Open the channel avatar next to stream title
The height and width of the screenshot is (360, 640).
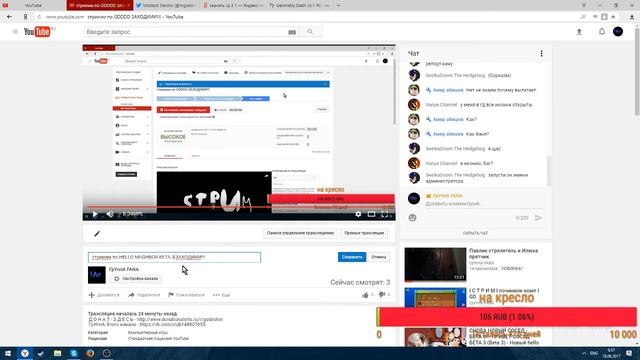click(97, 275)
